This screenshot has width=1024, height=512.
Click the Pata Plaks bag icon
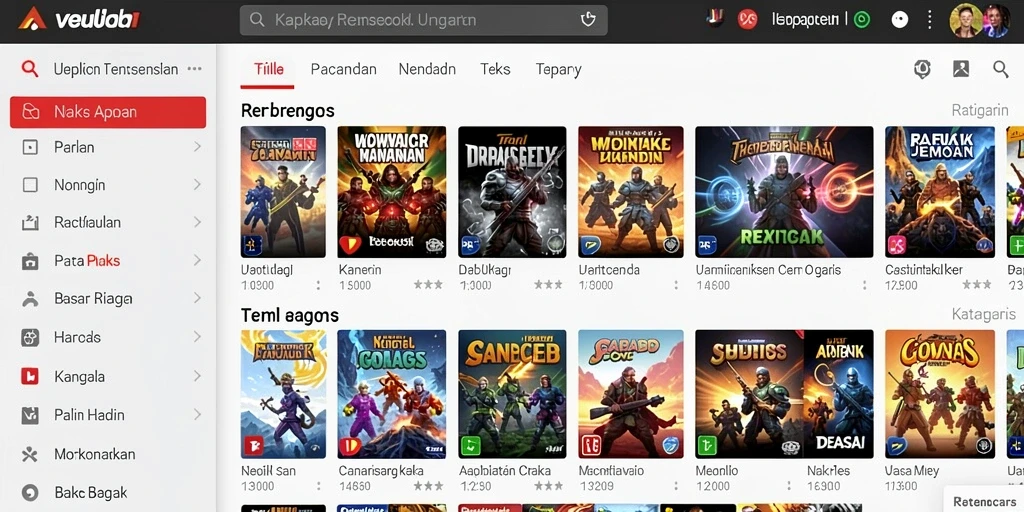(x=30, y=261)
